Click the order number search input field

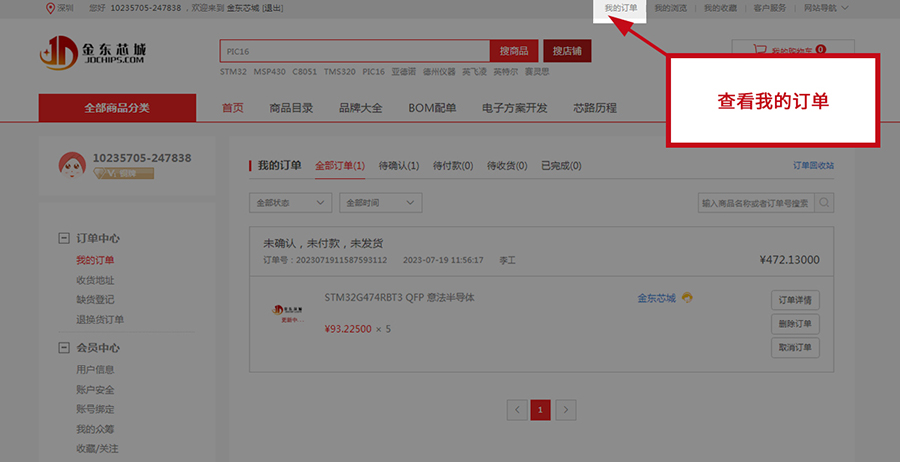tap(755, 203)
